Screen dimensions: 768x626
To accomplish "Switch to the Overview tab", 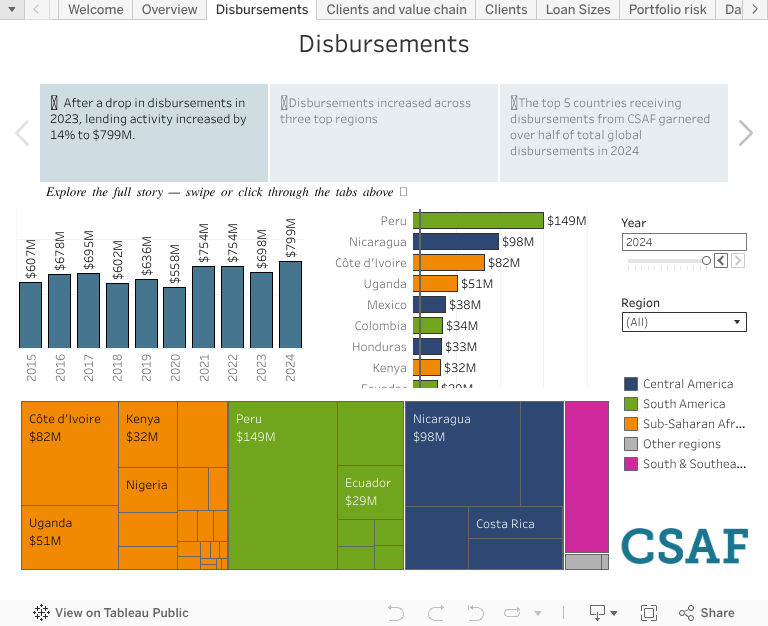I will pyautogui.click(x=169, y=10).
